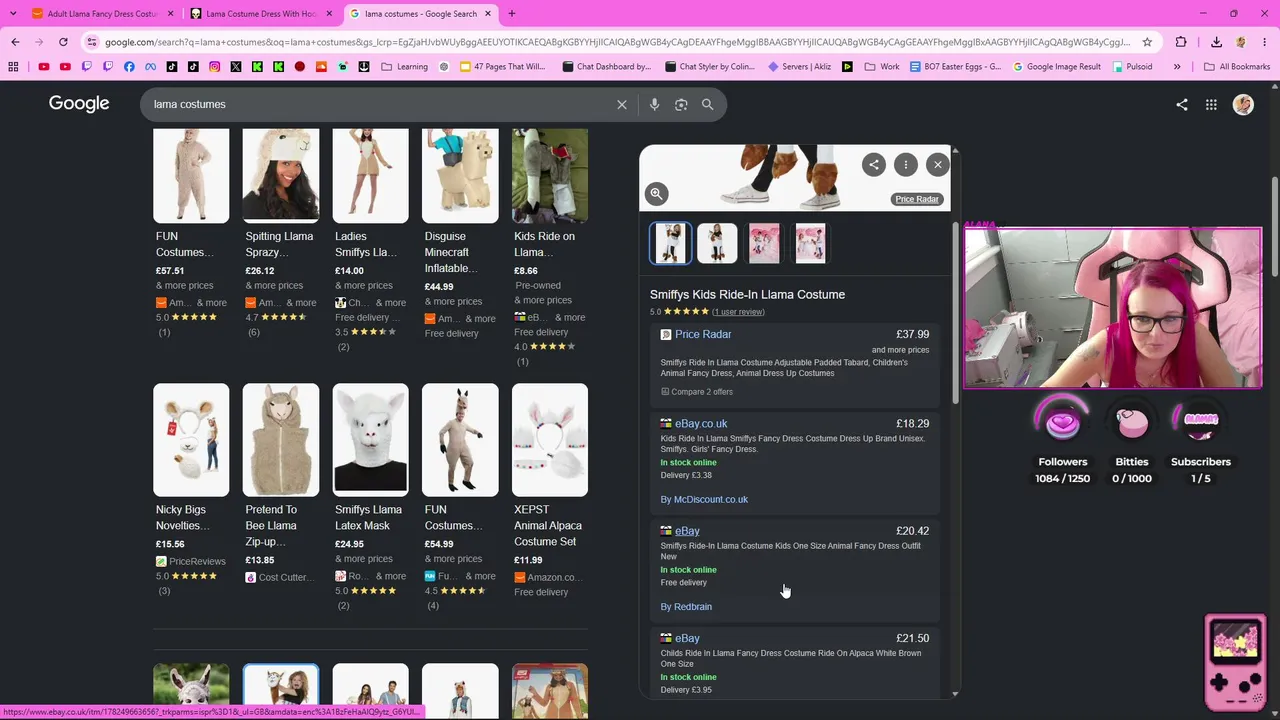Image resolution: width=1280 pixels, height=720 pixels.
Task: Open the Chrome profile avatar
Action: (x=1241, y=42)
